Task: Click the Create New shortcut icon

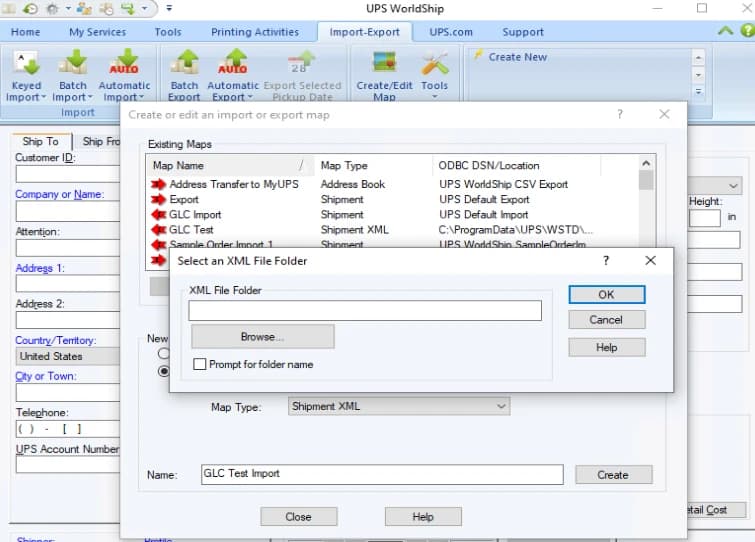Action: 478,56
